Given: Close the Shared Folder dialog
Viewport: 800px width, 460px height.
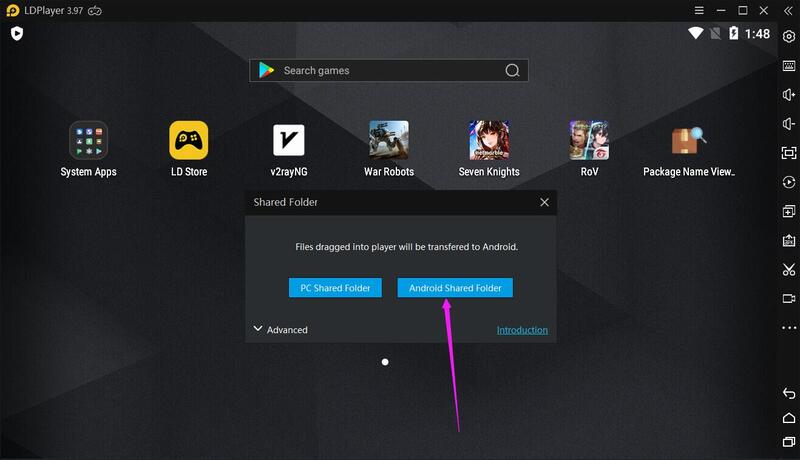Looking at the screenshot, I should (x=544, y=202).
